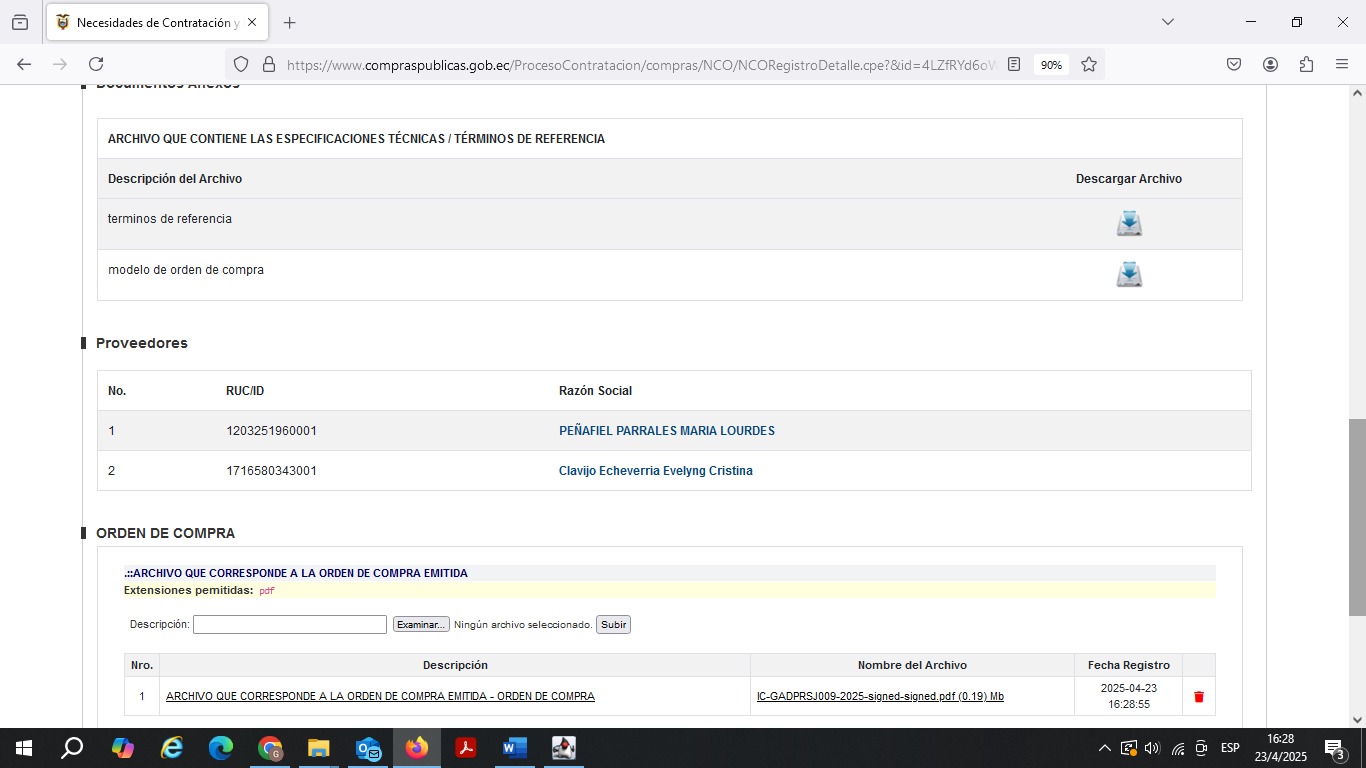Open the Firefox application menu
The width and height of the screenshot is (1366, 768).
(x=1342, y=64)
